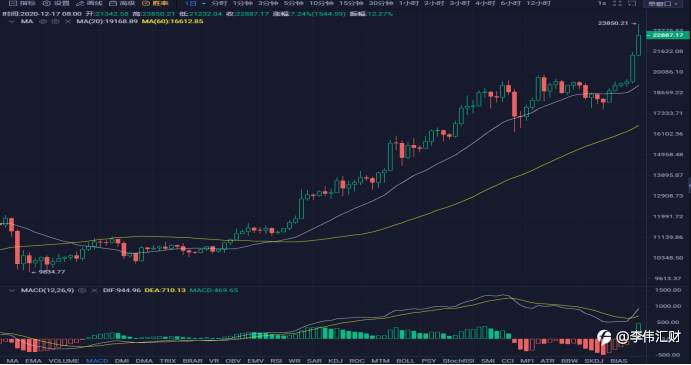Click the yellow DEA:710.13 readout
Image resolution: width=691 pixels, height=365 pixels.
tap(165, 290)
